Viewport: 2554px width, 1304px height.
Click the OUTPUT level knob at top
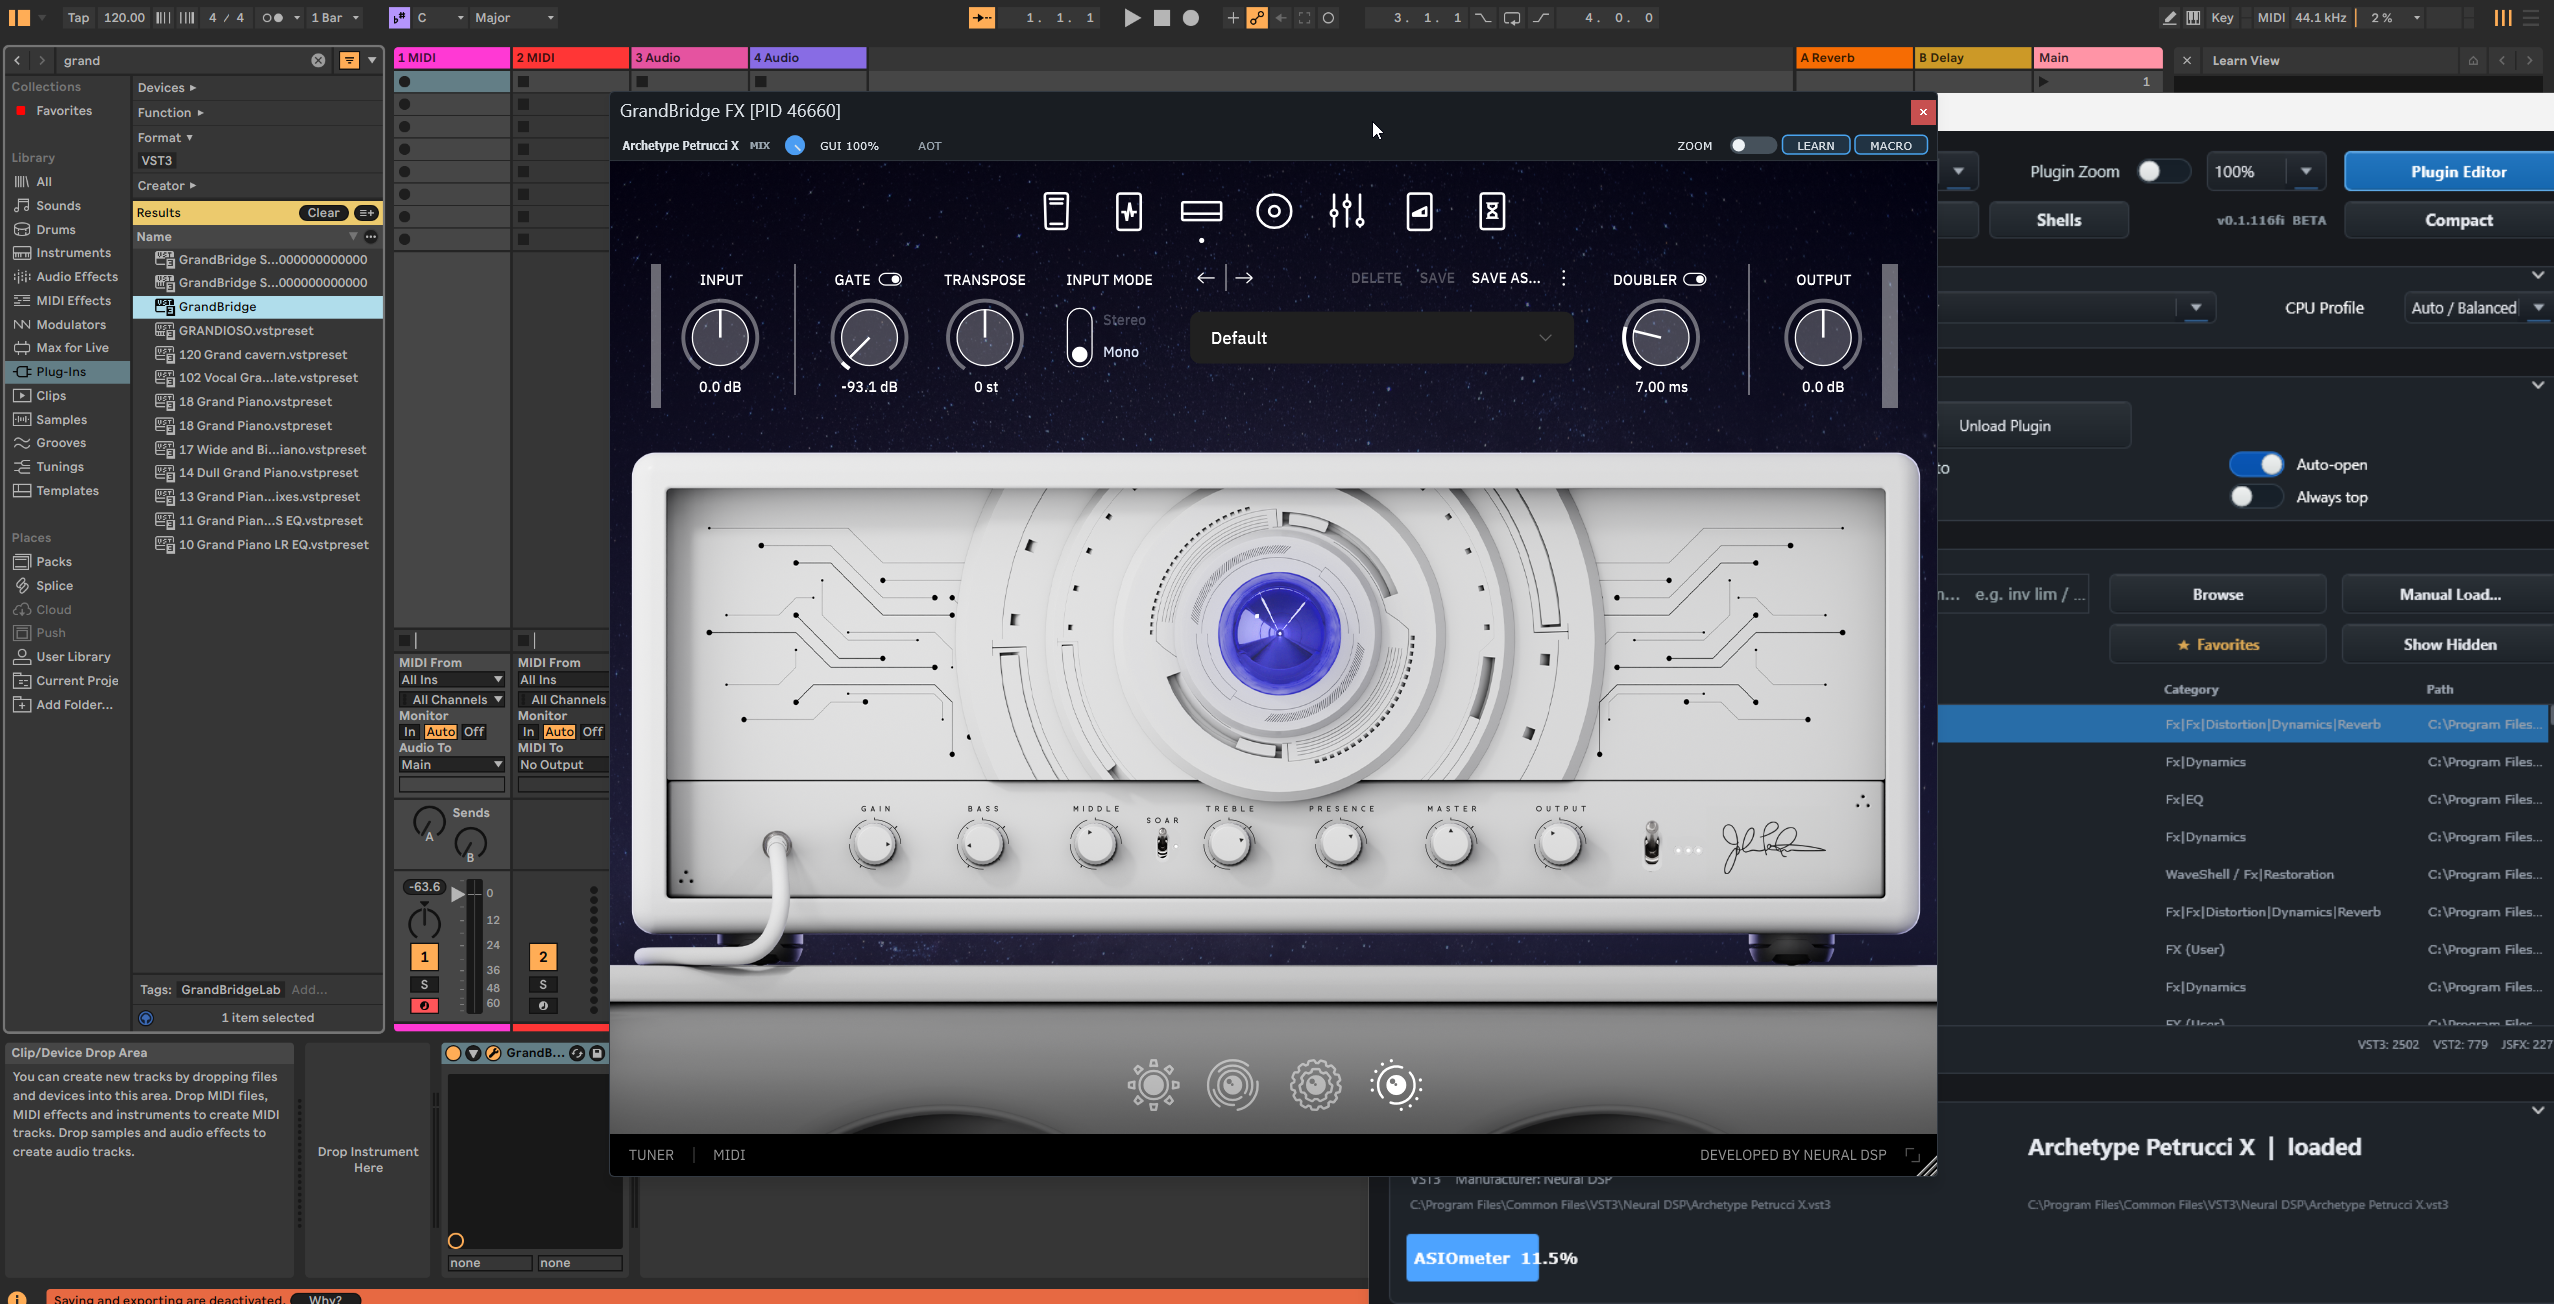pos(1822,337)
